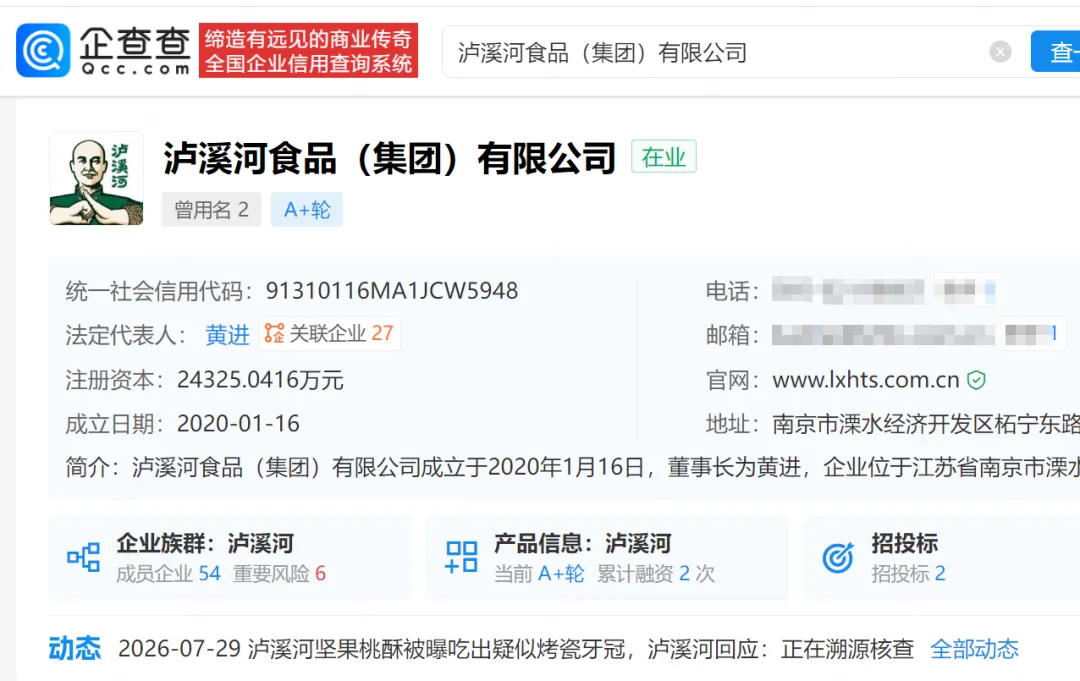Image resolution: width=1080 pixels, height=681 pixels.
Task: View 当前 A+轮 financing round
Action: 539,574
